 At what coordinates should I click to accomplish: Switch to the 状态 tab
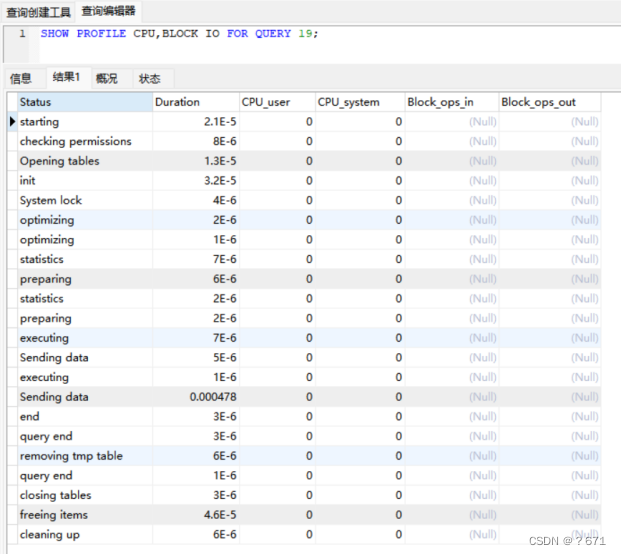149,78
